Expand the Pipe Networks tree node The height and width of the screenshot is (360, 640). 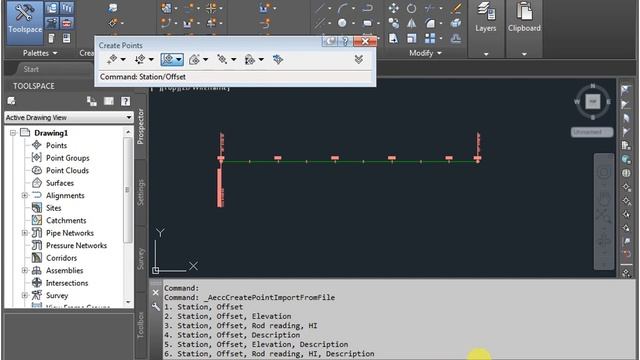pos(24,233)
